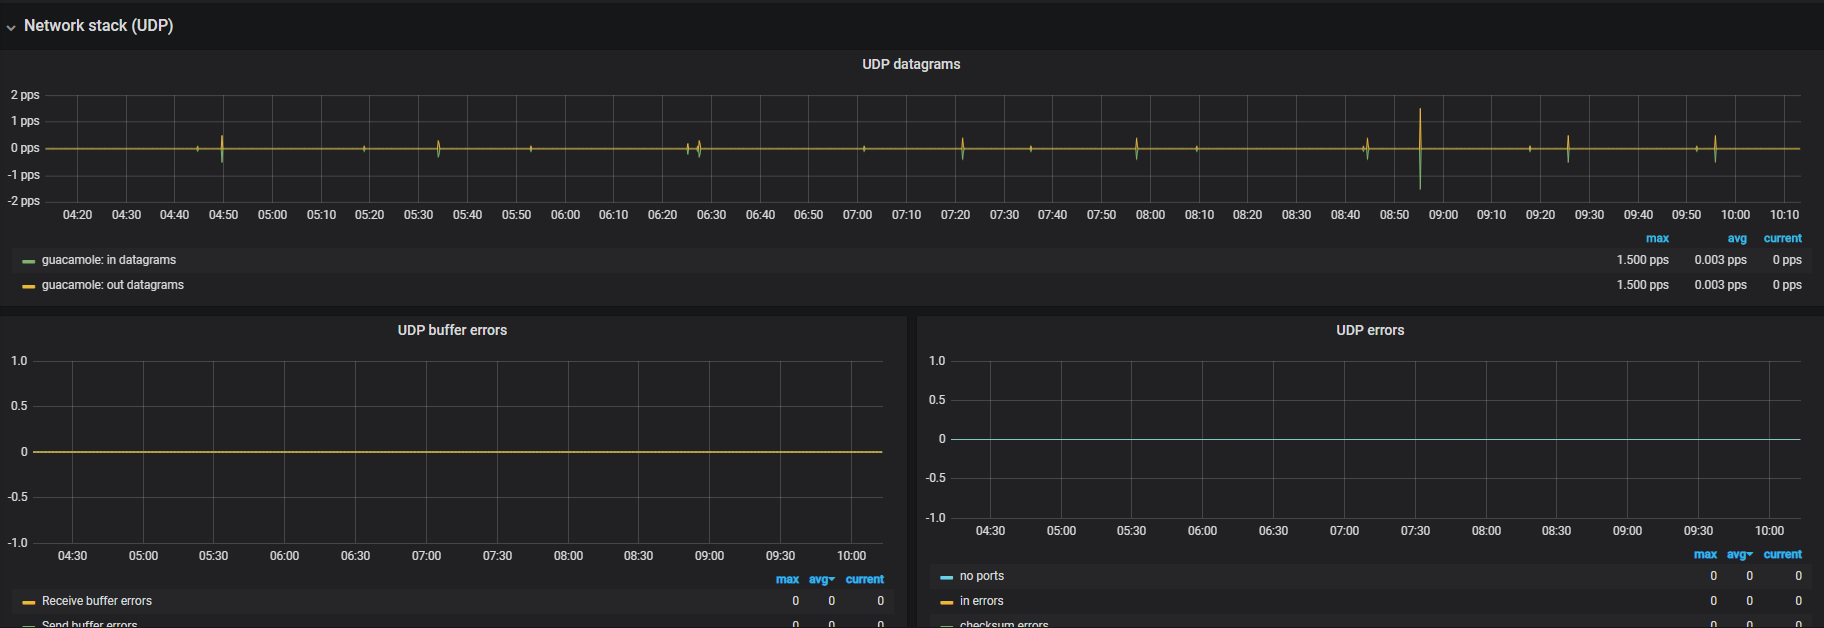The image size is (1824, 628).
Task: Click the 2 pps label on UDP datagrams axis
Action: click(x=25, y=95)
